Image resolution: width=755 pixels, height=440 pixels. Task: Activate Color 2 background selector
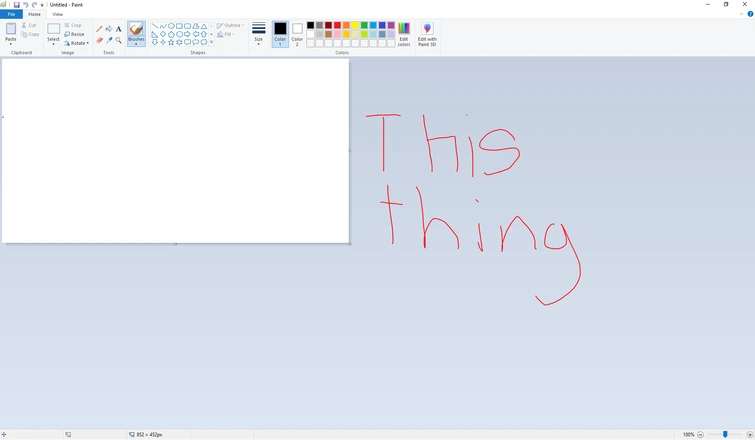click(297, 34)
